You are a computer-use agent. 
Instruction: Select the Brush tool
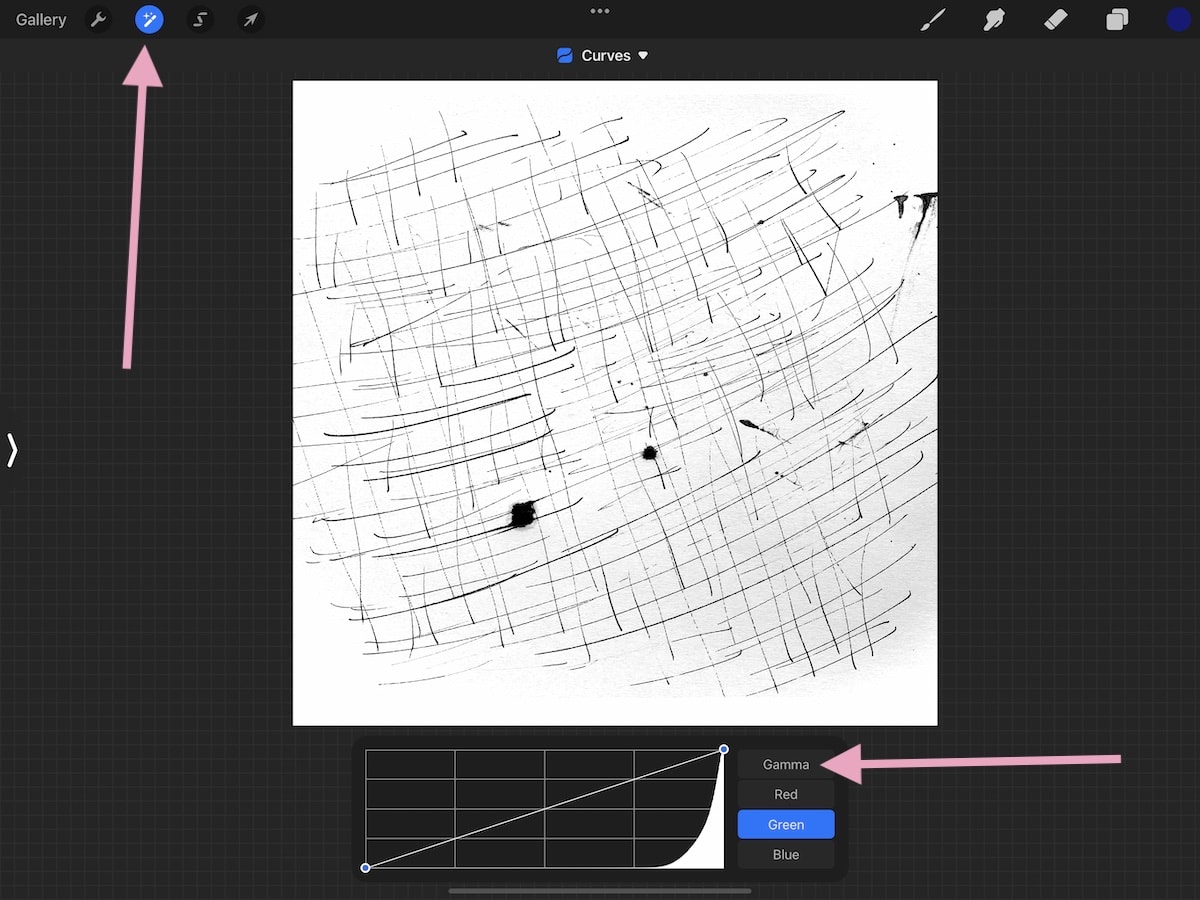click(932, 19)
